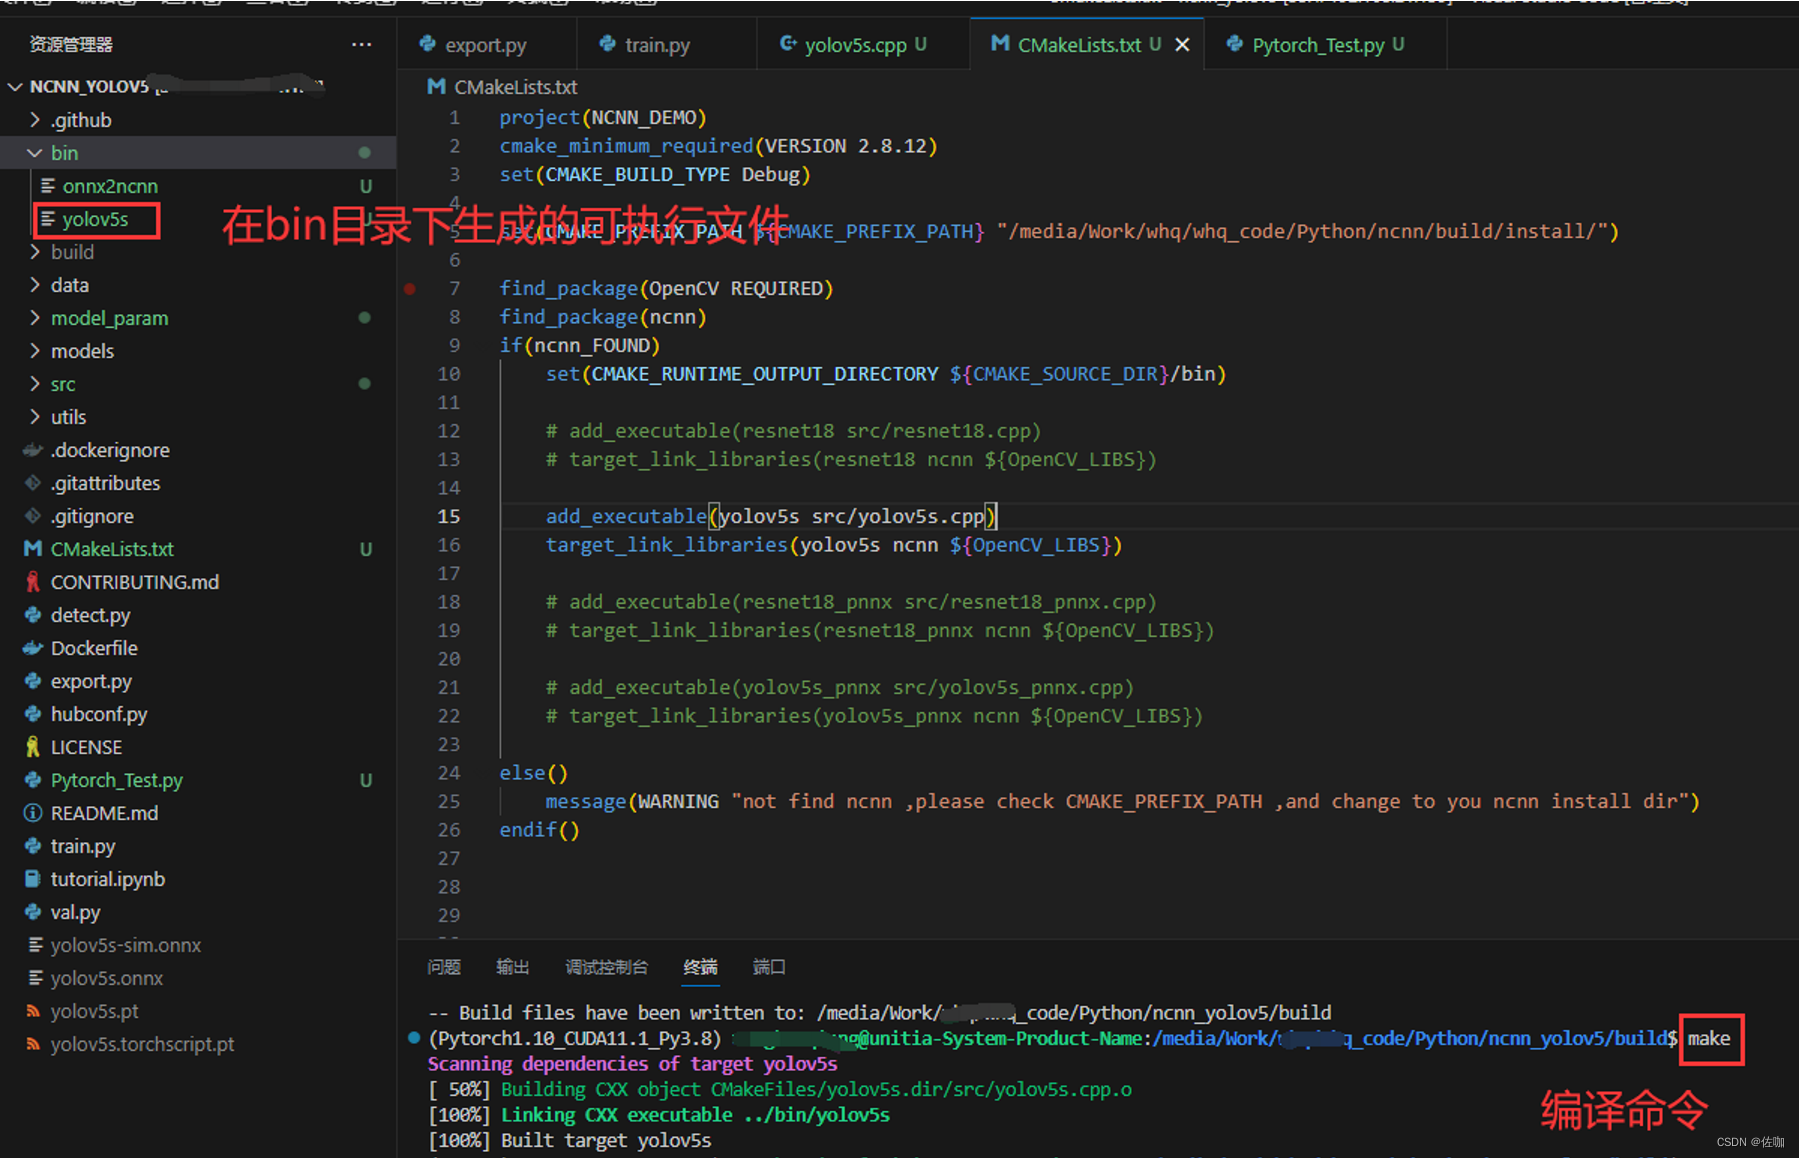The height and width of the screenshot is (1158, 1800).
Task: Expand the model_param folder
Action: pos(35,318)
